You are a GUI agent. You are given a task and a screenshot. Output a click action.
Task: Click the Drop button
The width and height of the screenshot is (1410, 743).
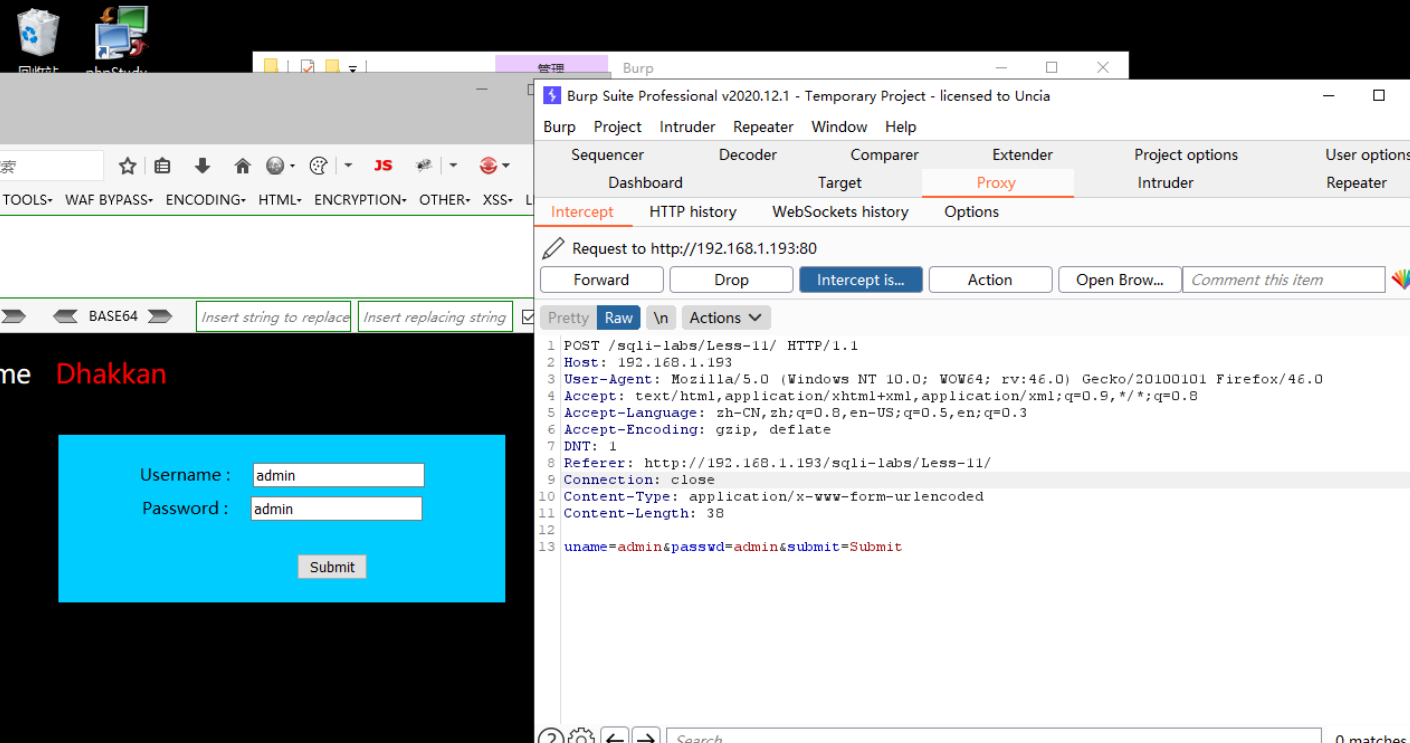point(731,280)
